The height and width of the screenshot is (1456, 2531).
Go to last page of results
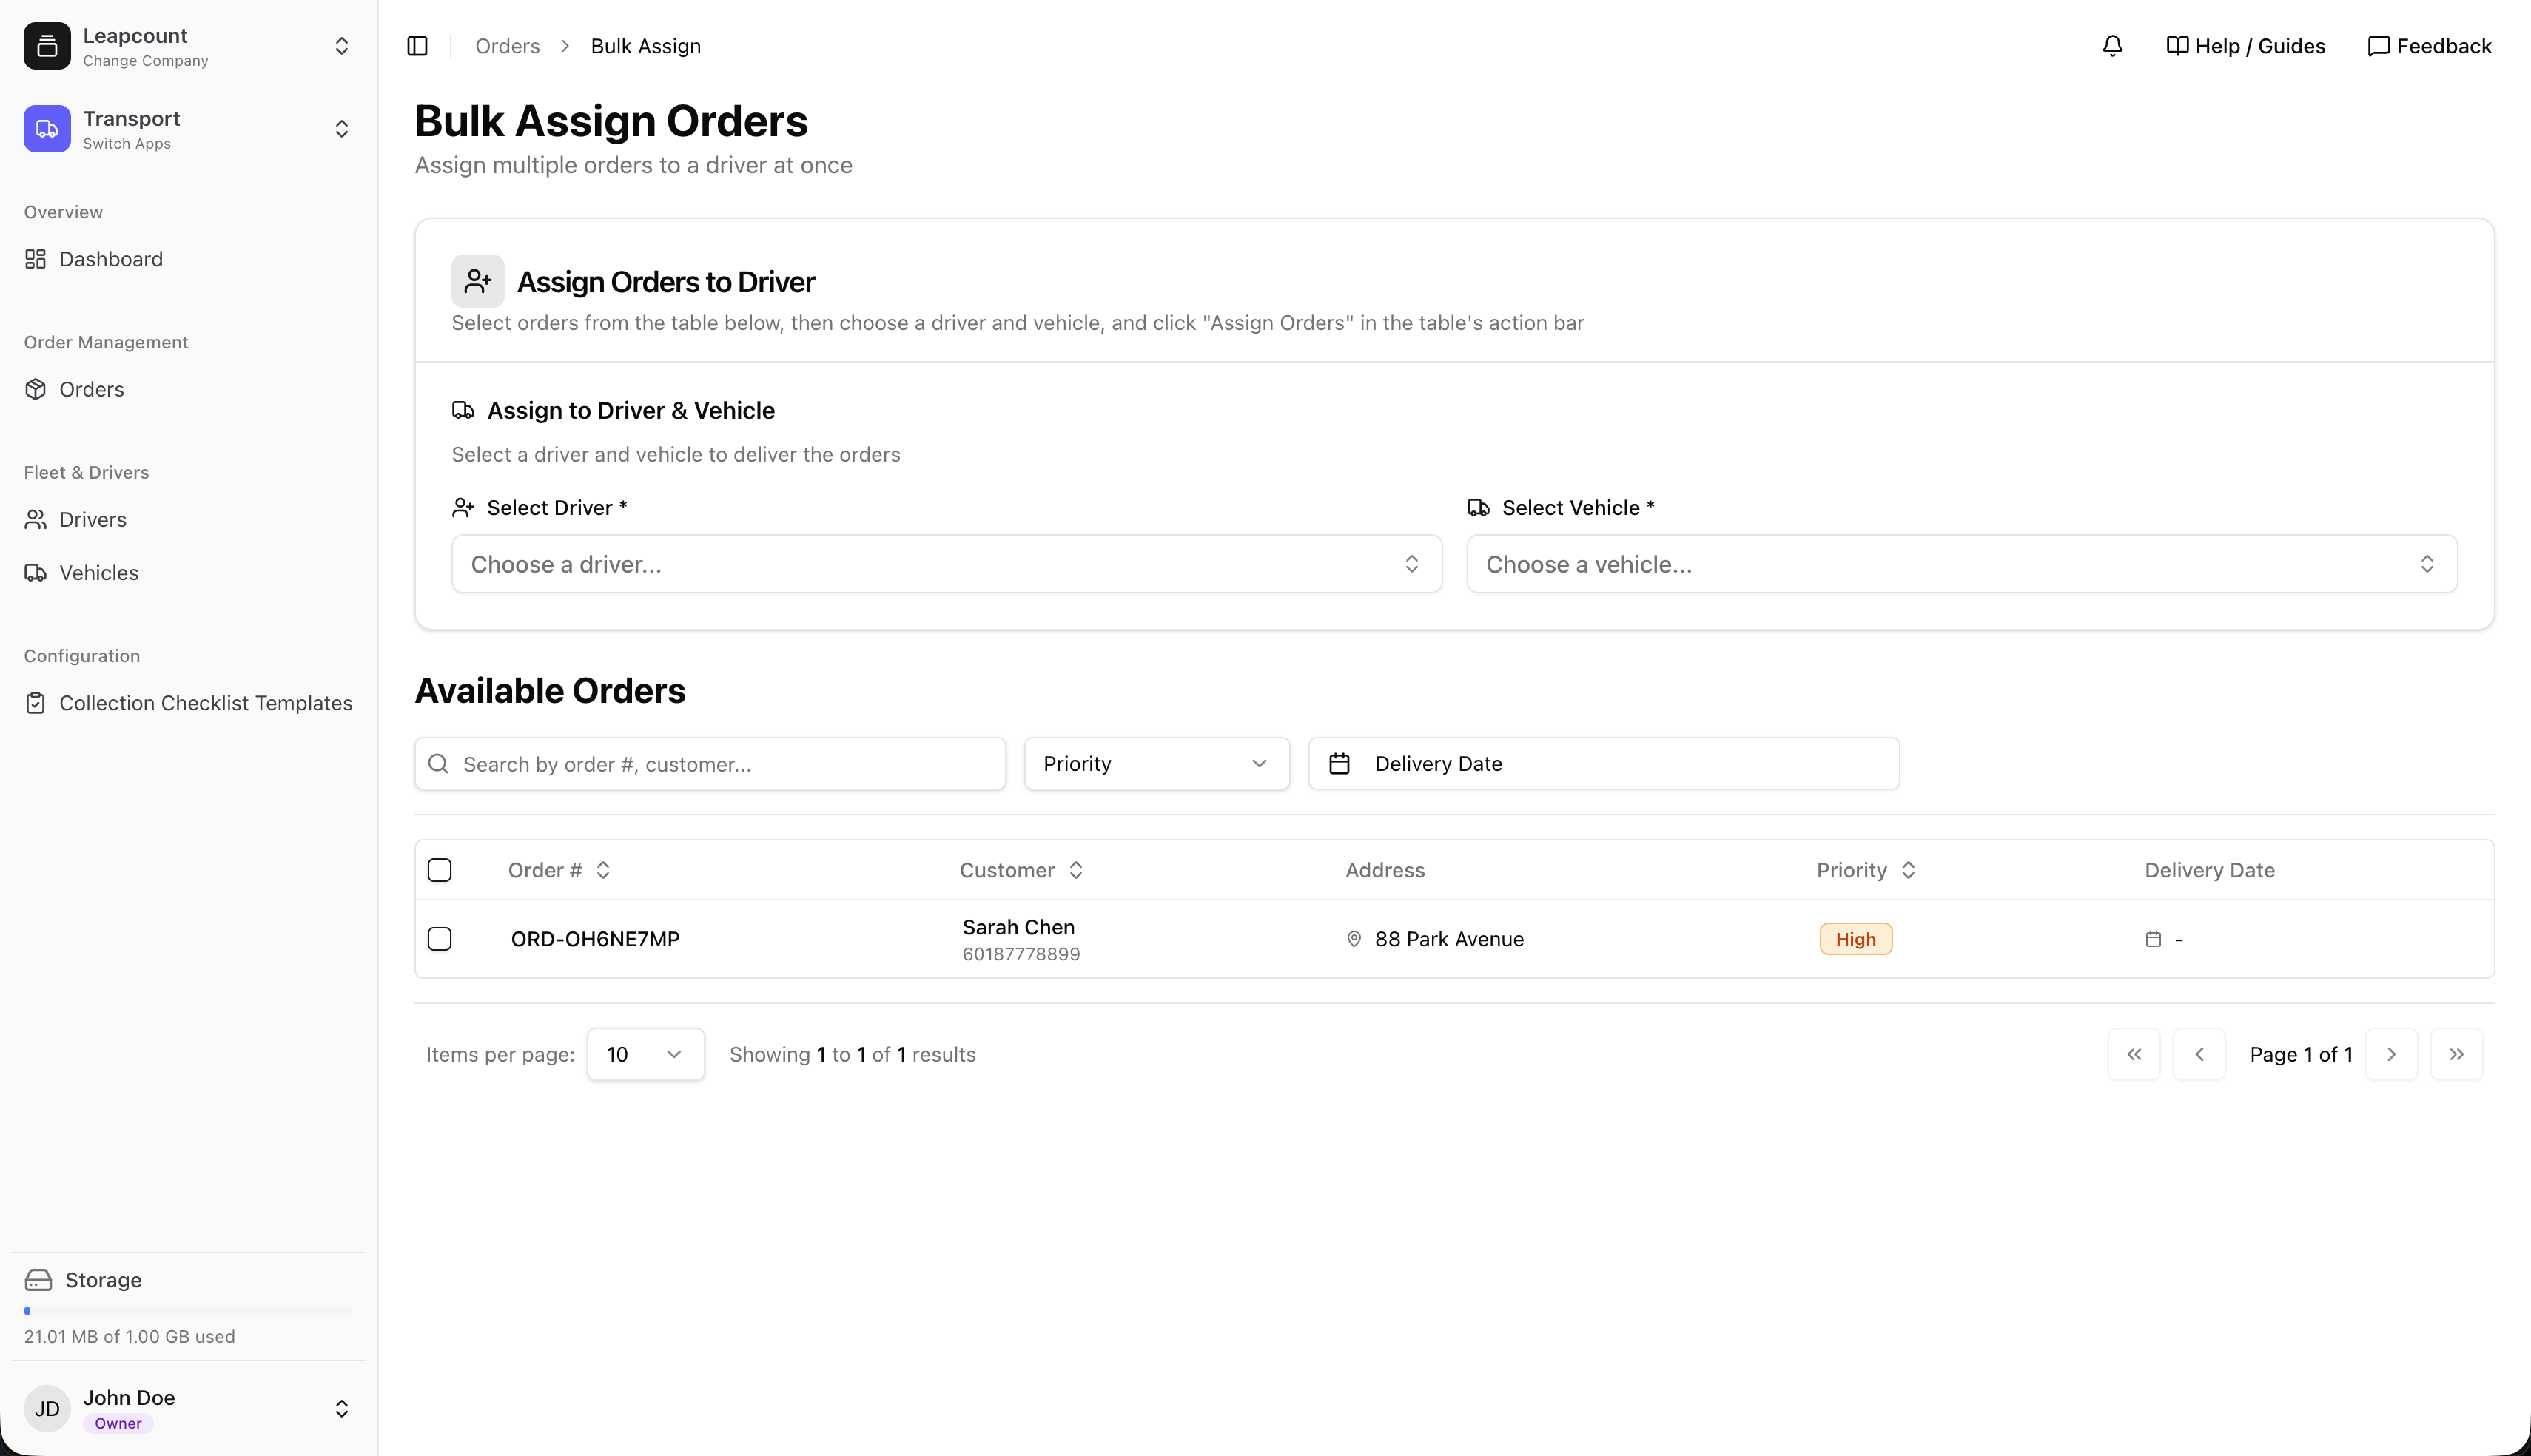point(2457,1054)
